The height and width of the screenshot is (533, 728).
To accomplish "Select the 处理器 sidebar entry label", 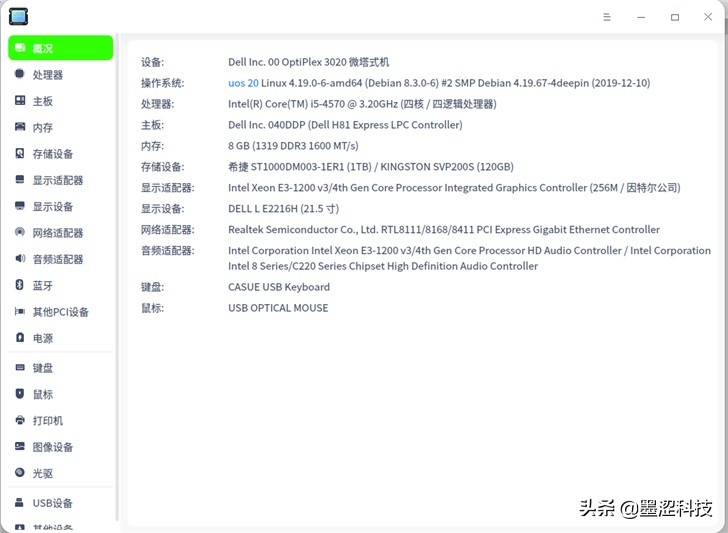I will point(48,75).
